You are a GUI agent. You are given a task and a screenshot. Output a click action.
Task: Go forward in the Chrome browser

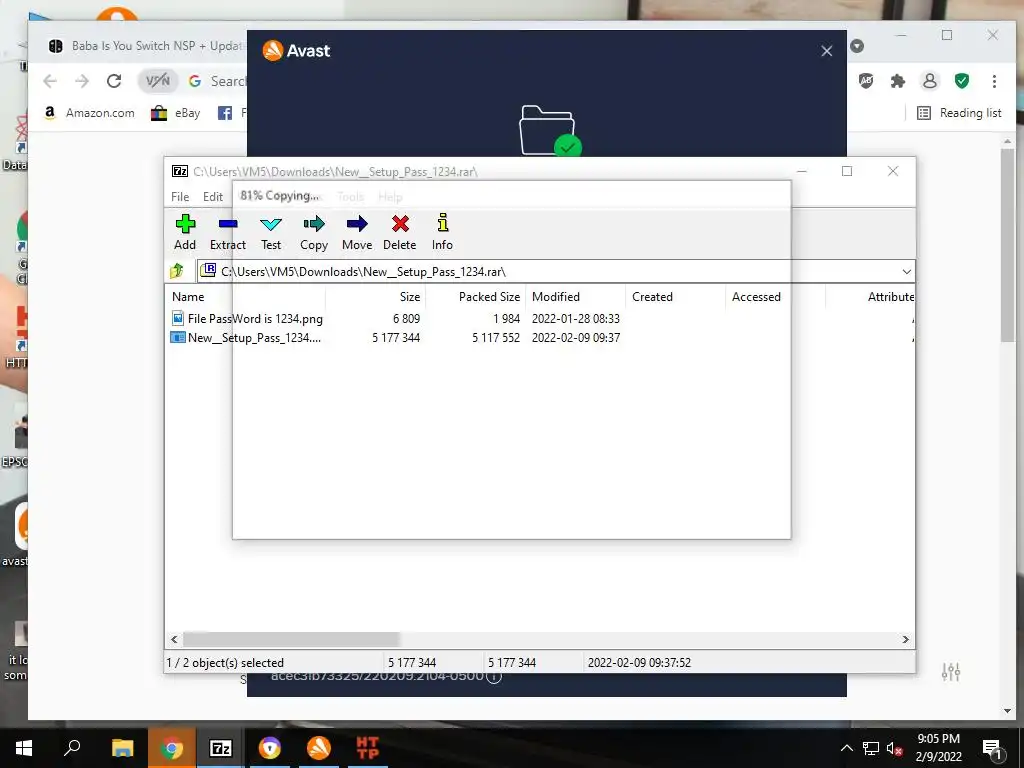(82, 81)
